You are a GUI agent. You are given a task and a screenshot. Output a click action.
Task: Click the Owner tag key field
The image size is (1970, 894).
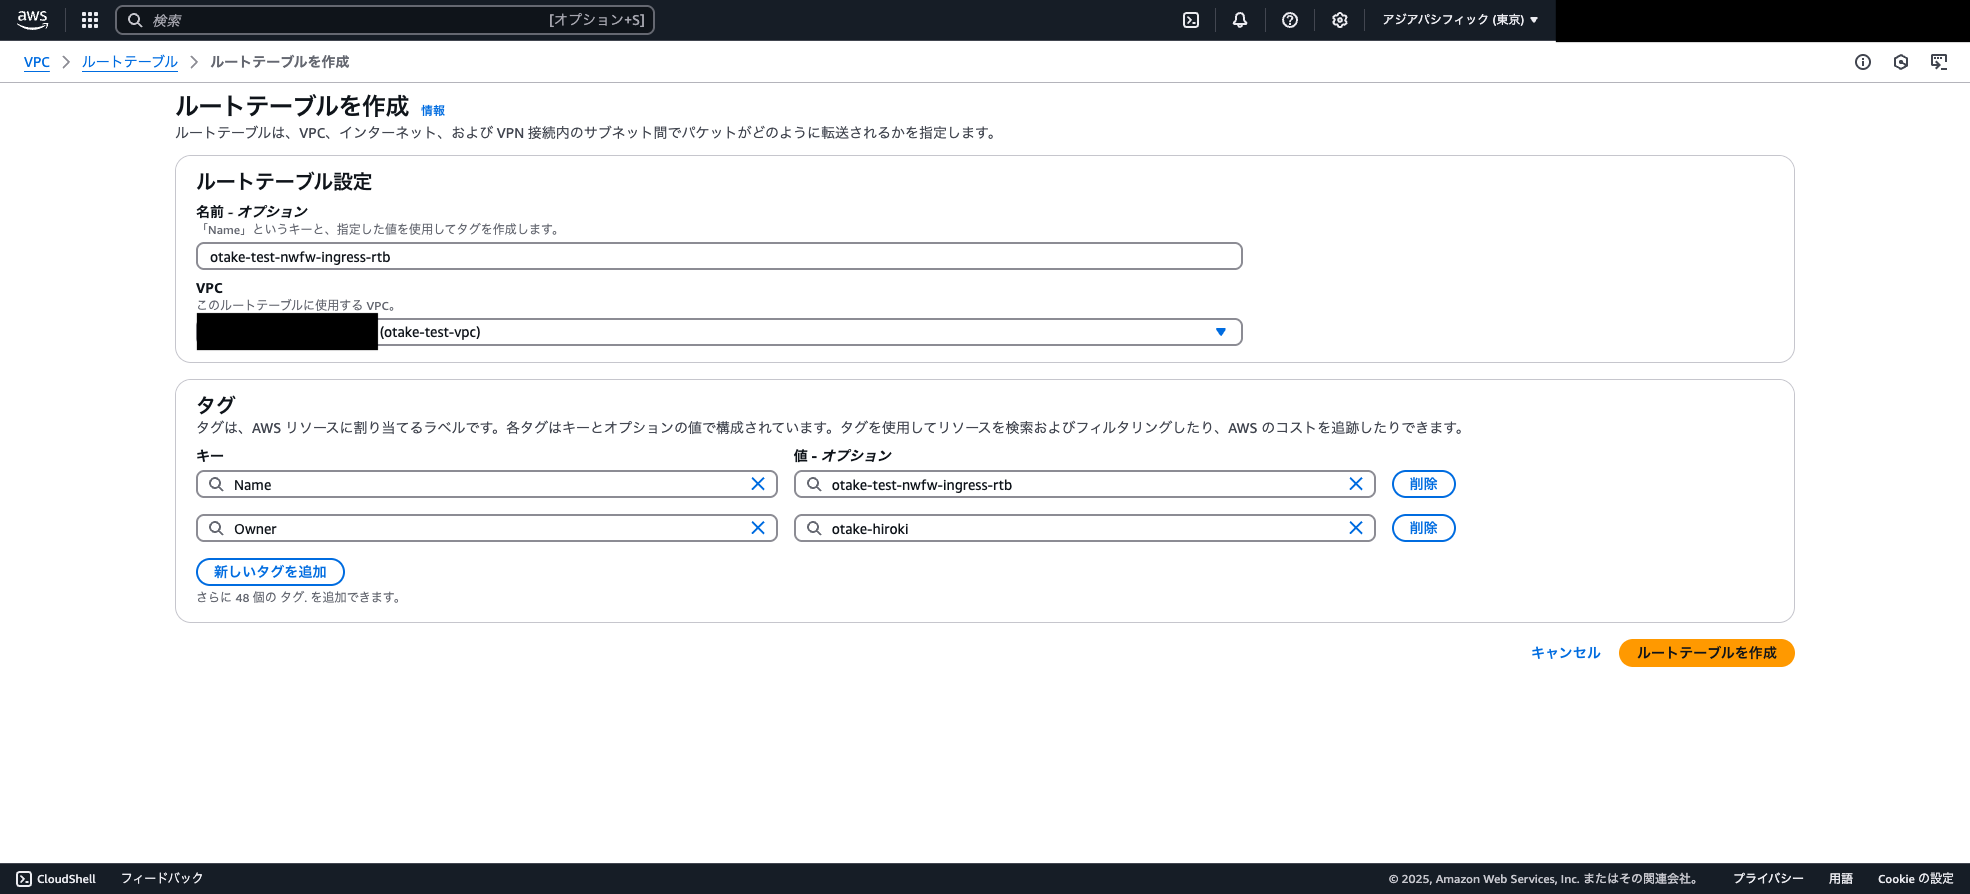tap(487, 528)
